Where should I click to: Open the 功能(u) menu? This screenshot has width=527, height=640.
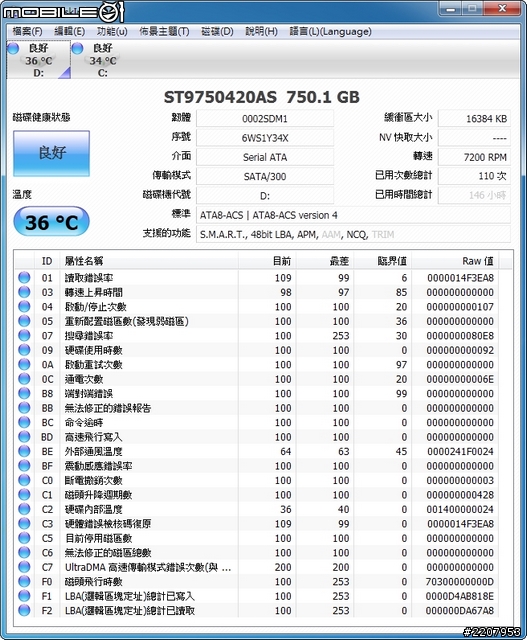click(112, 31)
